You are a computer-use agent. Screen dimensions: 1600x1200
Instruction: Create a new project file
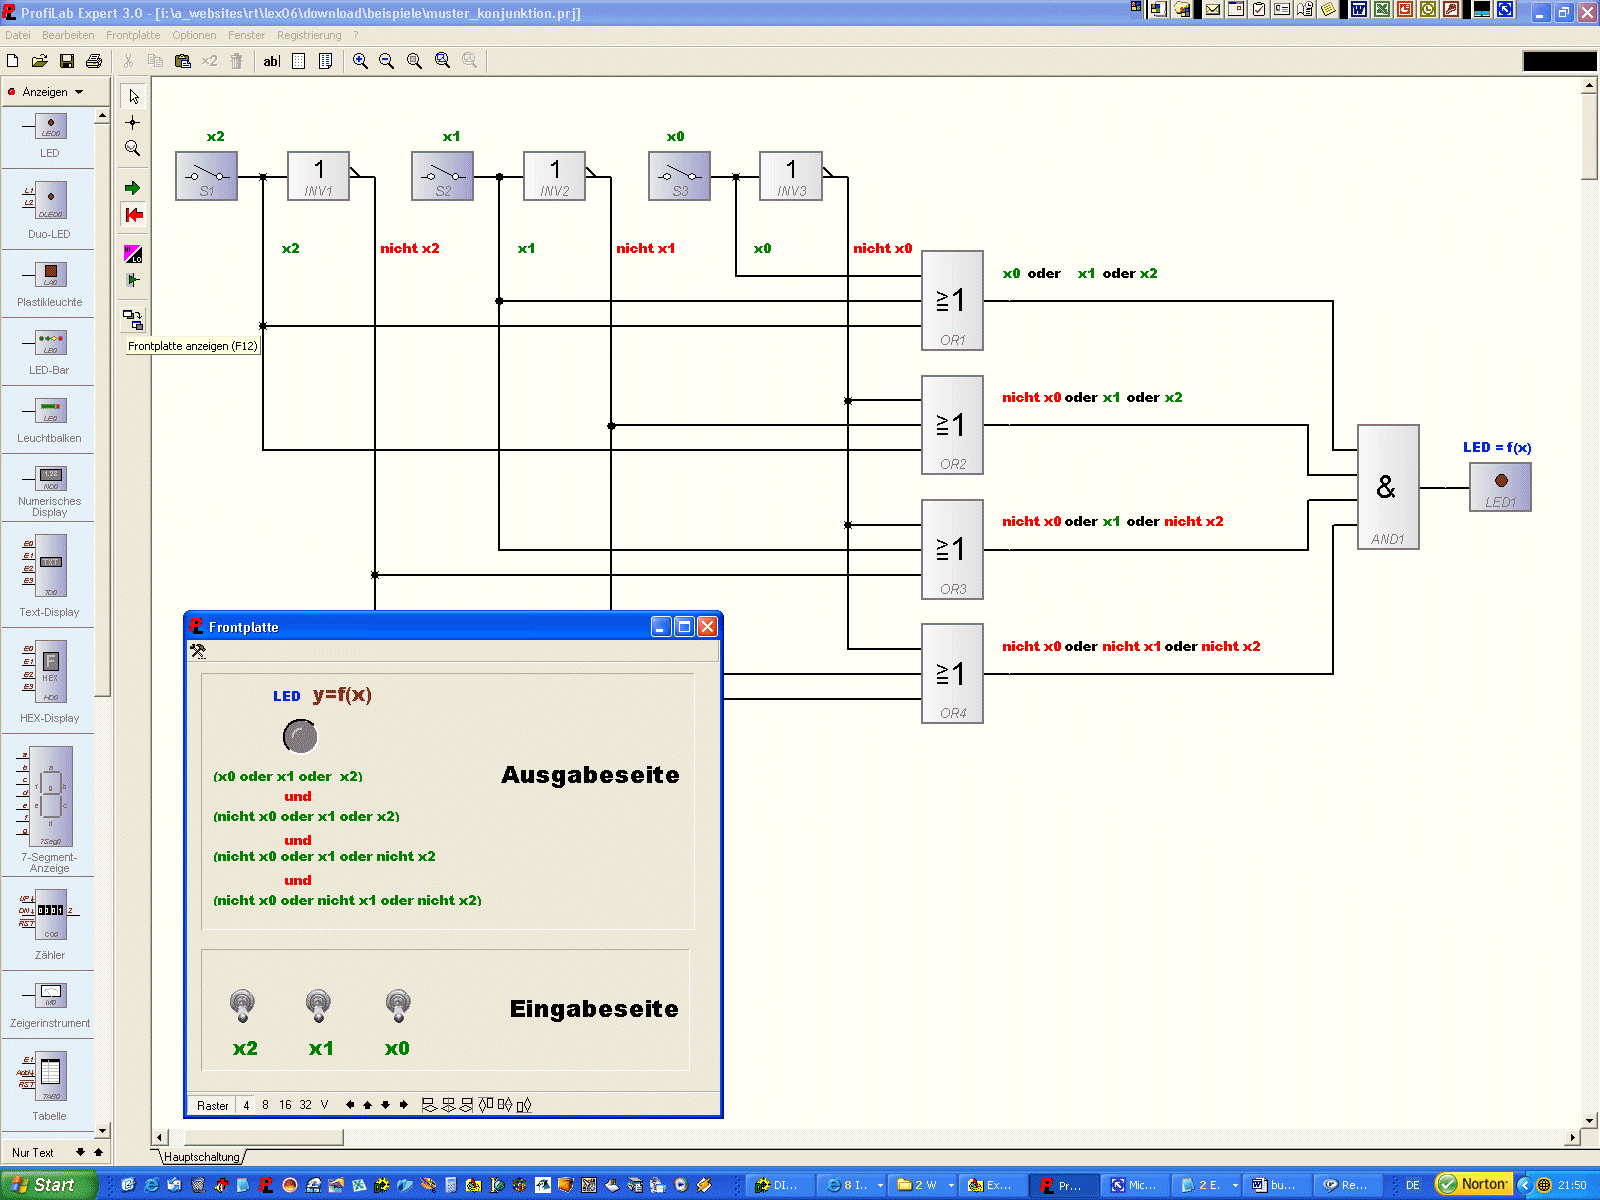coord(13,61)
